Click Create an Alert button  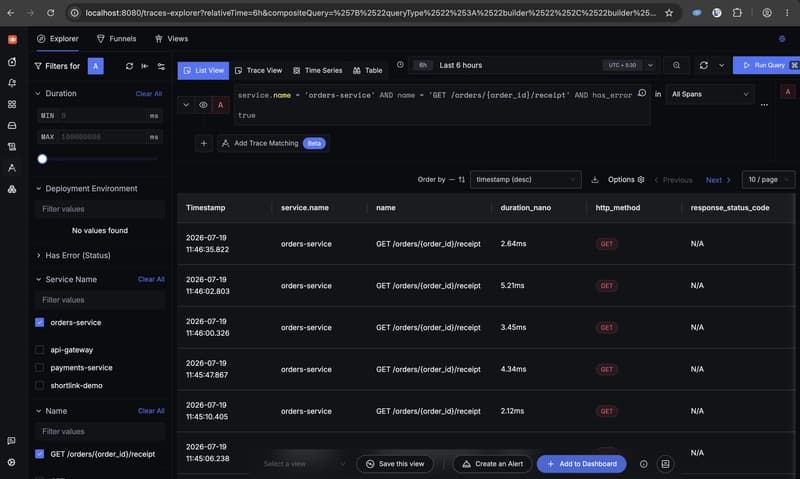point(492,464)
